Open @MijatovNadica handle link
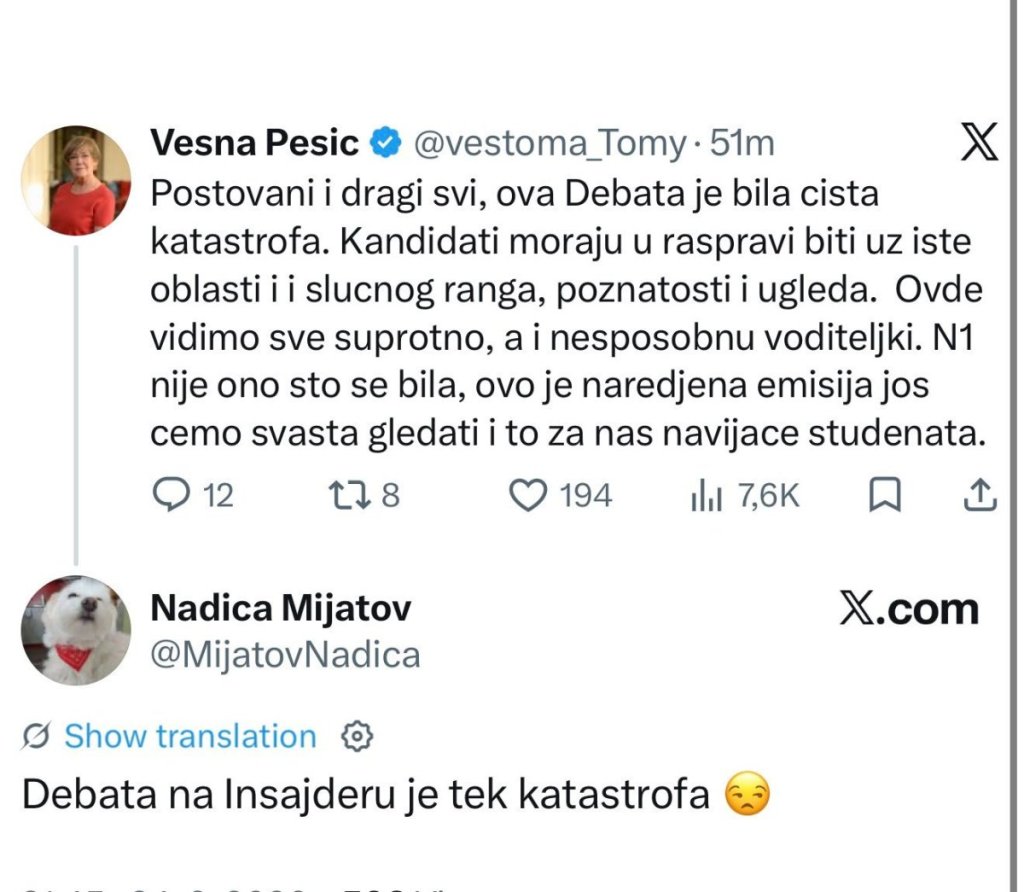Screen dimensions: 1024x892 pyautogui.click(x=285, y=655)
